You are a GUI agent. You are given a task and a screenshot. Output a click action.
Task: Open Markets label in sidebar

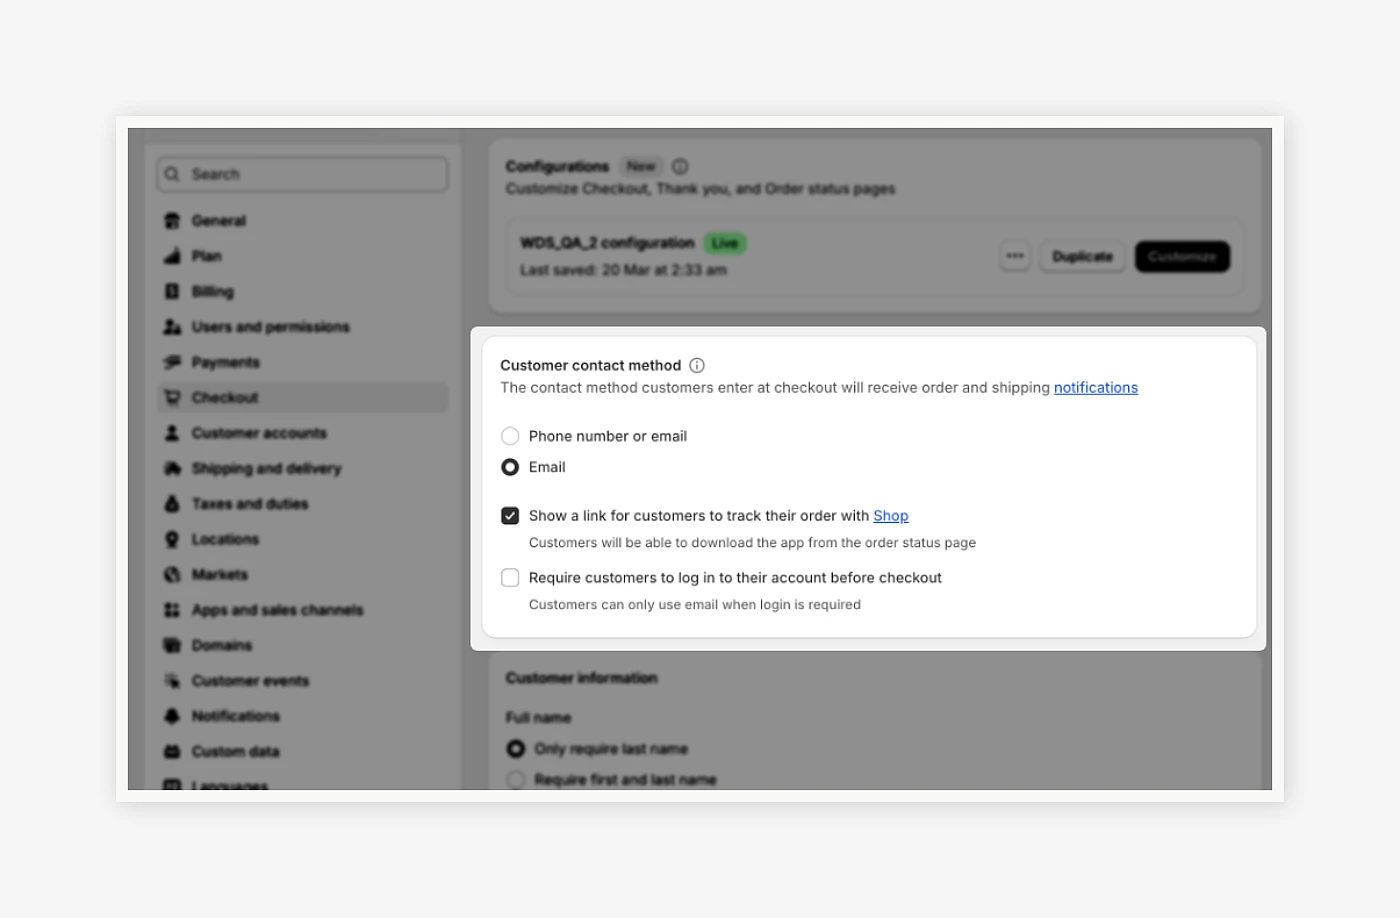[x=220, y=575]
